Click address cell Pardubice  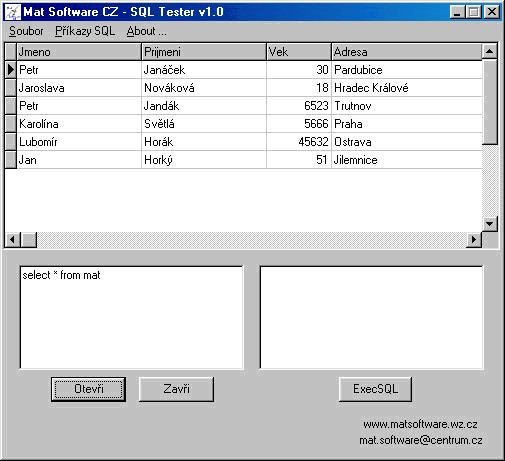(407, 70)
